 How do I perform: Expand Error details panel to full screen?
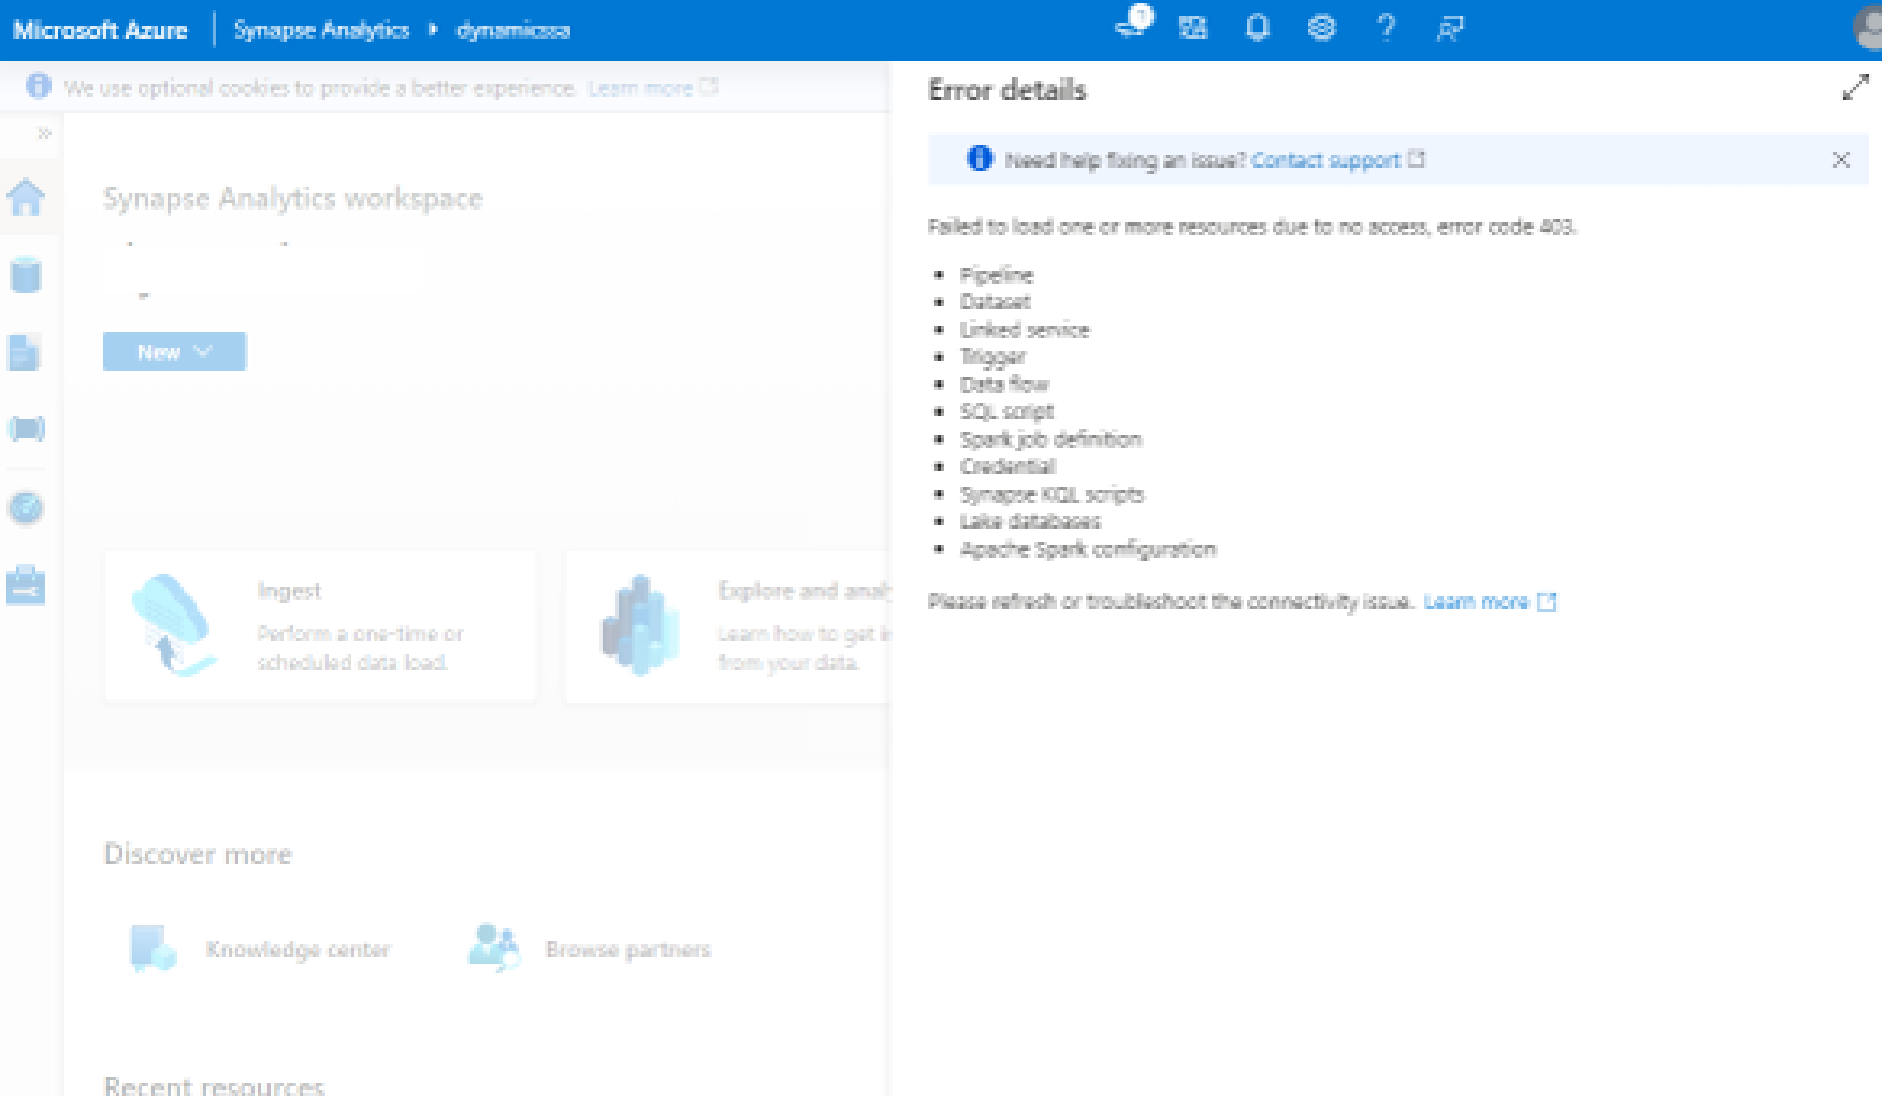[1856, 88]
